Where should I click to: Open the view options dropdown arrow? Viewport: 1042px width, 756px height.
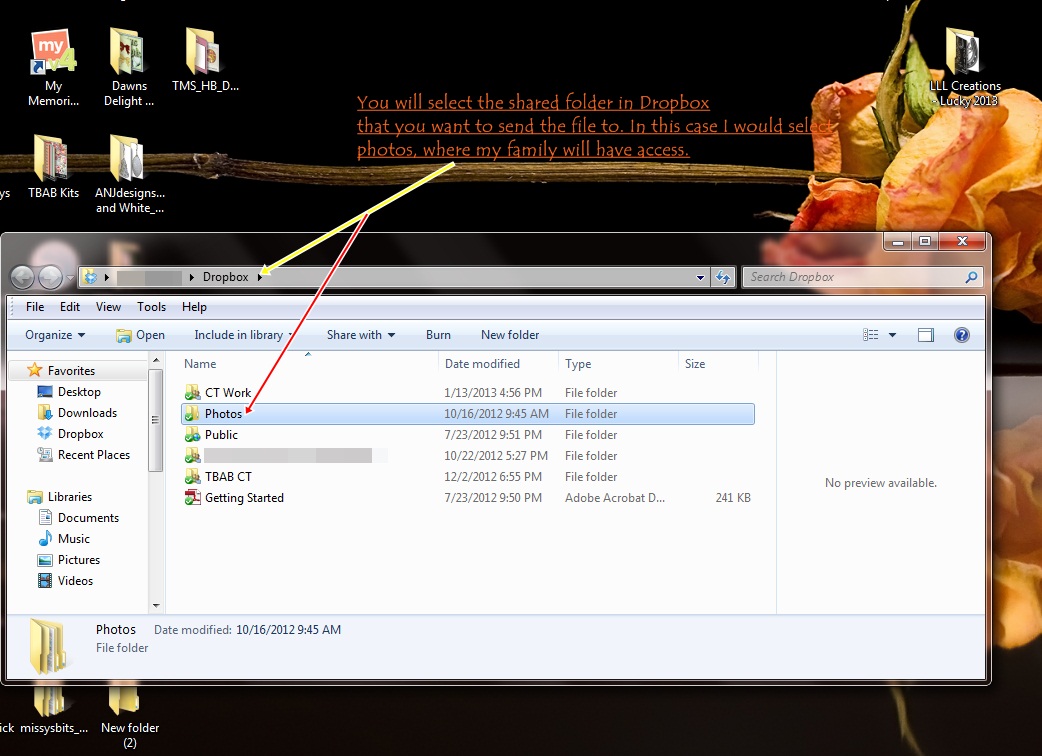pyautogui.click(x=892, y=335)
